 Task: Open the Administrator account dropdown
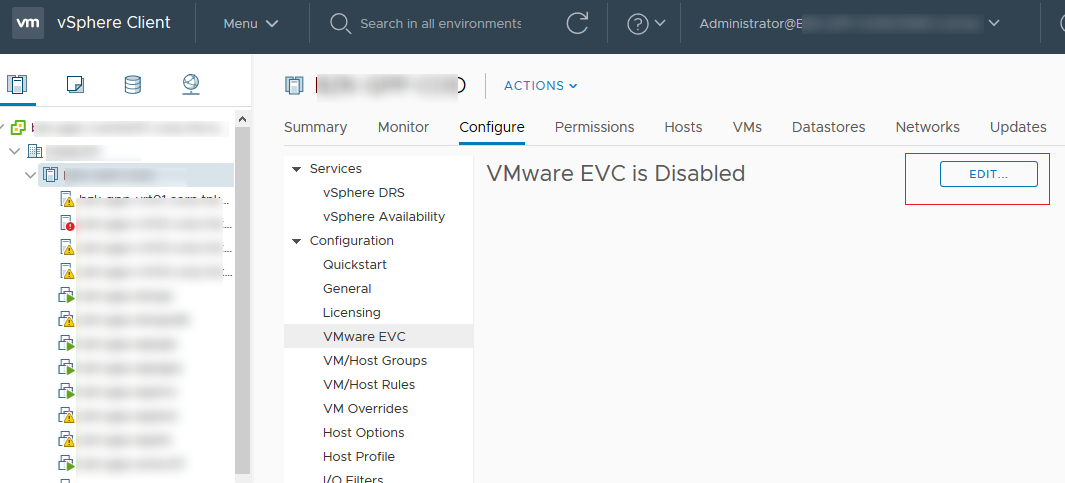coord(849,23)
